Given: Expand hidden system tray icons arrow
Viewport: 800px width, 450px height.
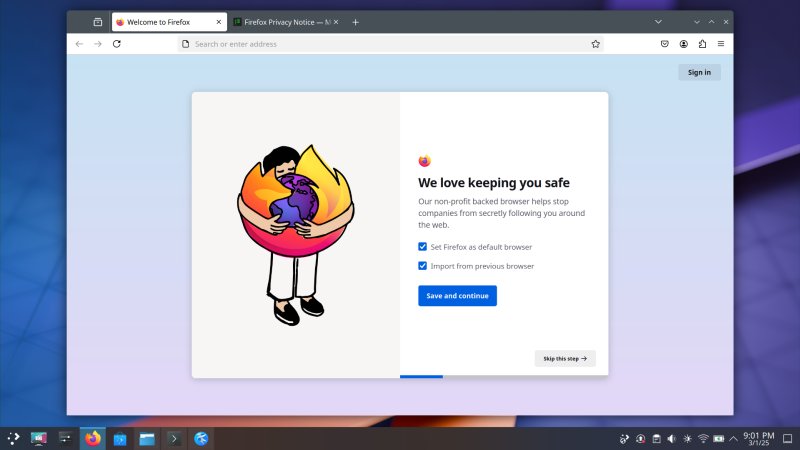Looking at the screenshot, I should (x=733, y=439).
